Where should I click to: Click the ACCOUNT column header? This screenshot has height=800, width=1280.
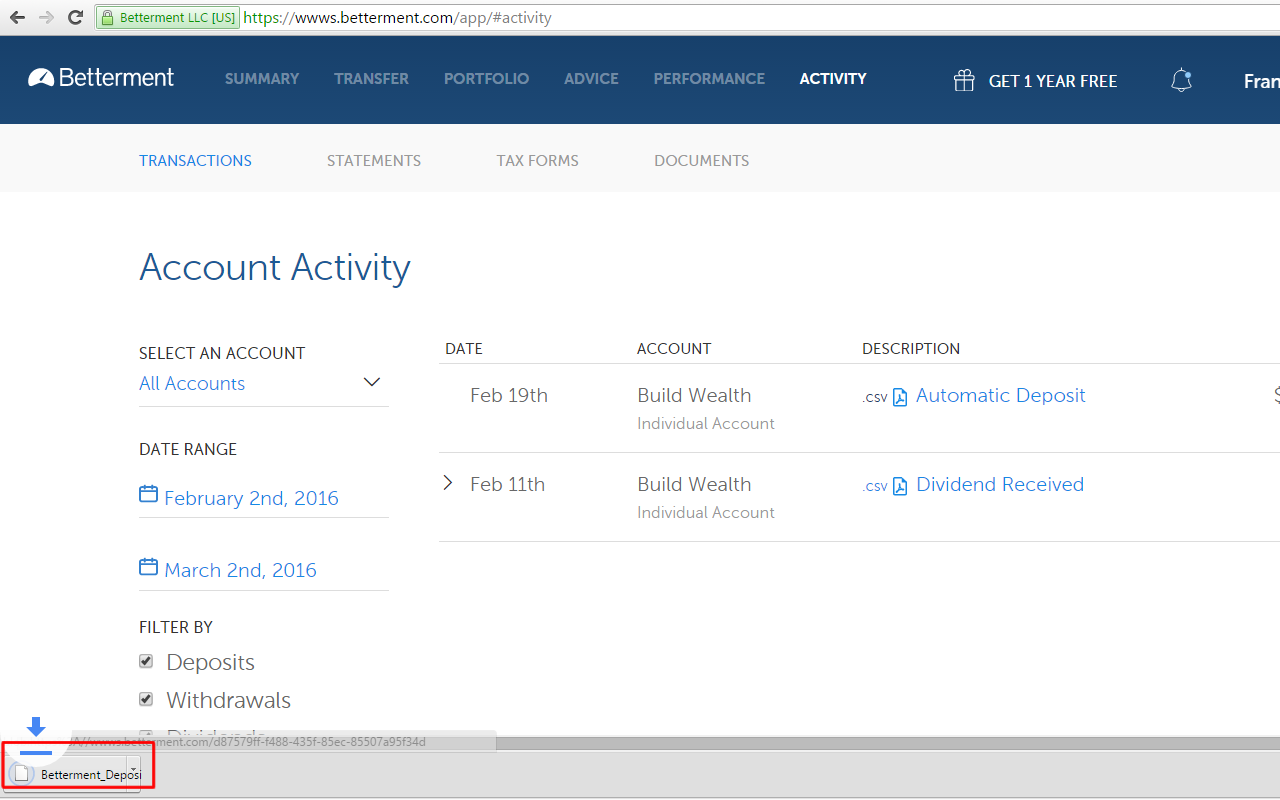[674, 349]
